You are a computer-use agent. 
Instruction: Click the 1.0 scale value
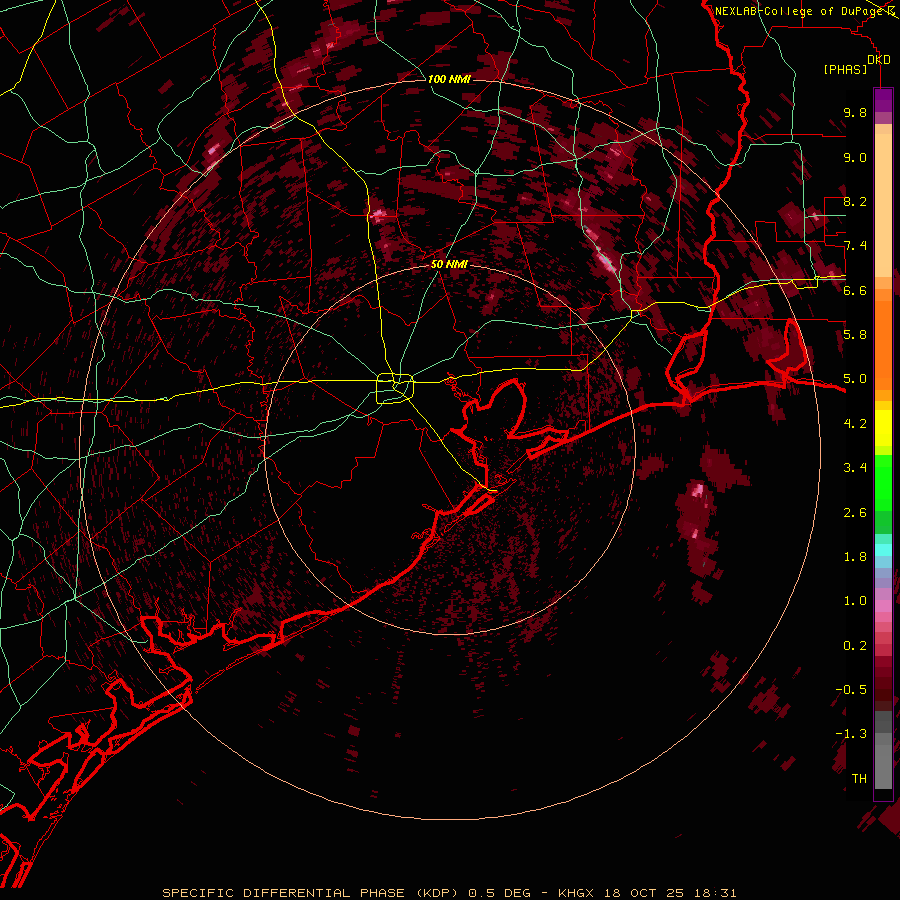pyautogui.click(x=855, y=601)
